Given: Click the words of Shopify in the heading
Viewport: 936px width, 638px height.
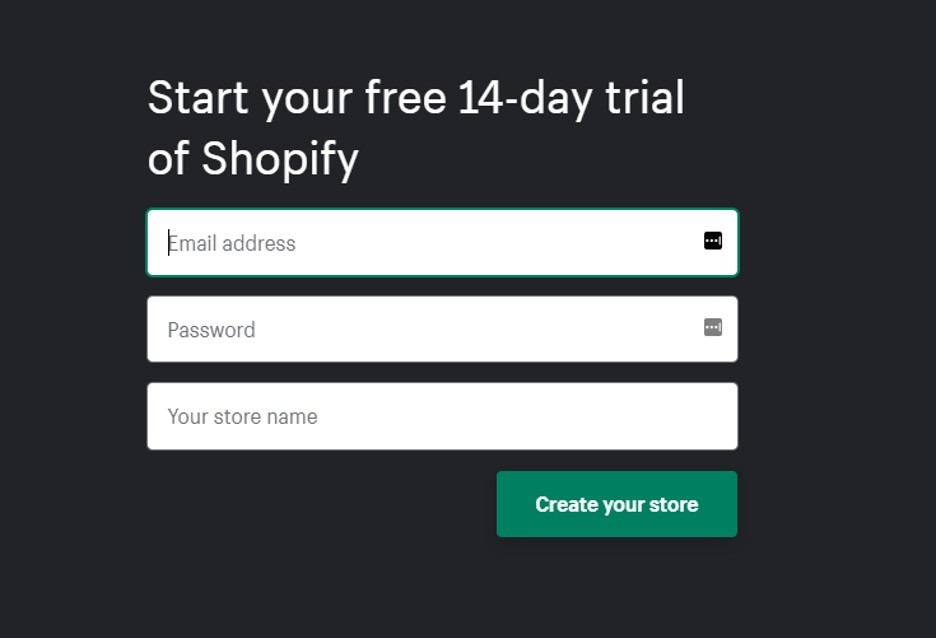Looking at the screenshot, I should coord(253,159).
